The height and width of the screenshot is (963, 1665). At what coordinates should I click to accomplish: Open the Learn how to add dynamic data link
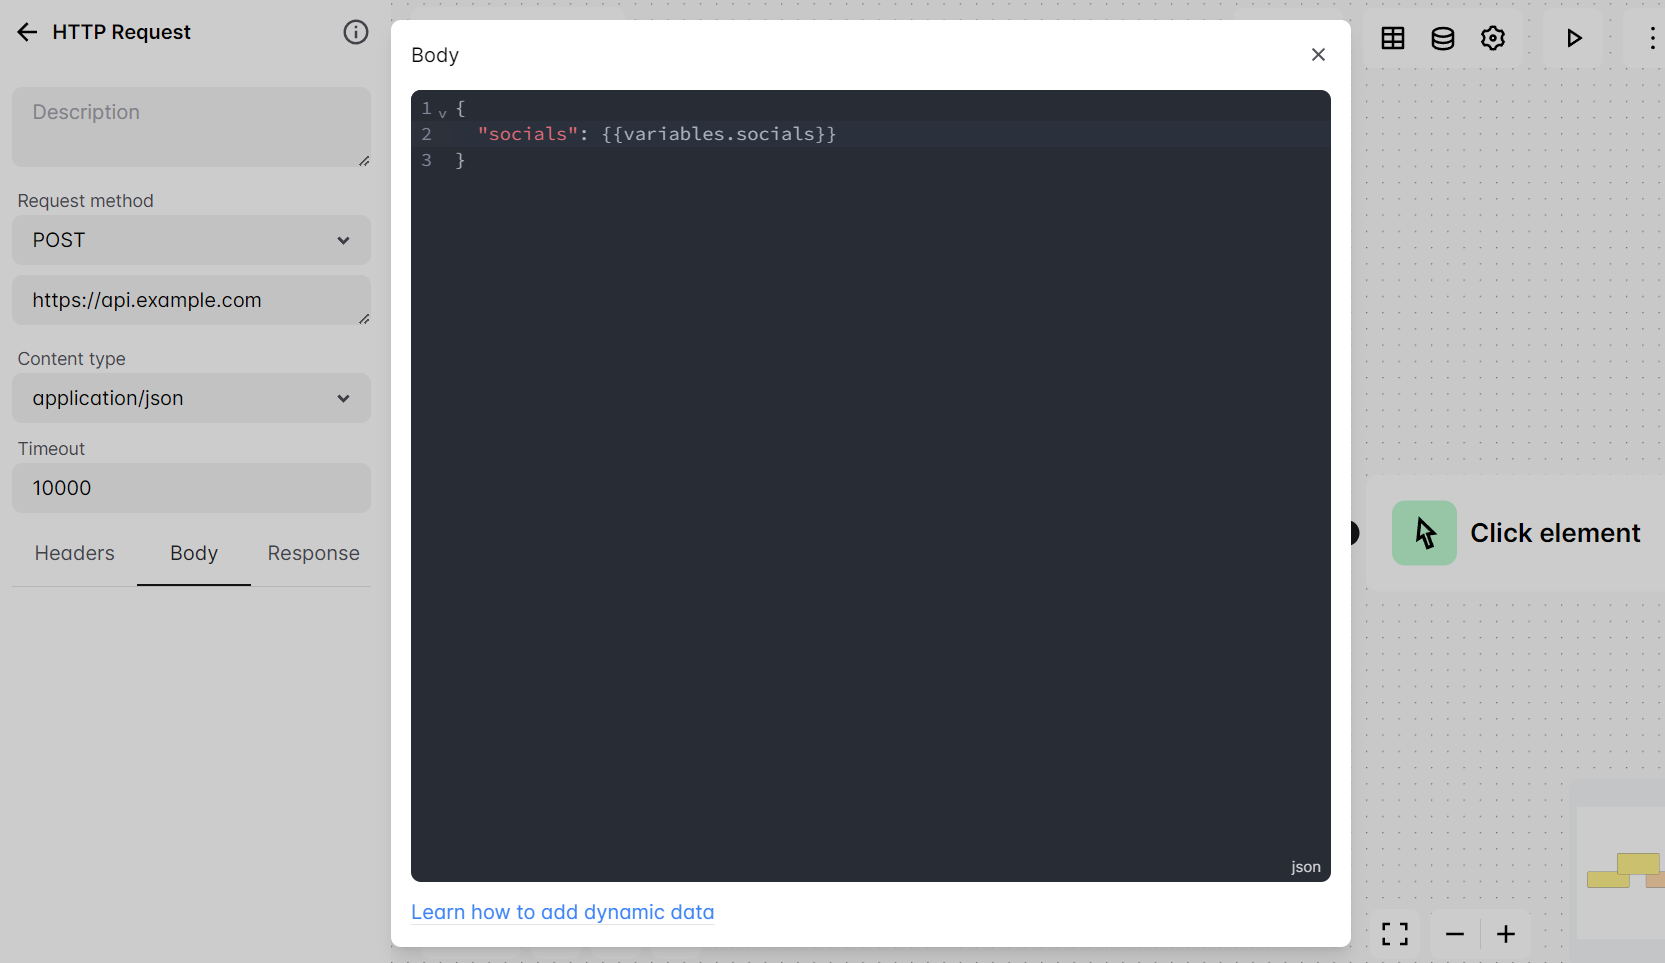[x=562, y=912]
